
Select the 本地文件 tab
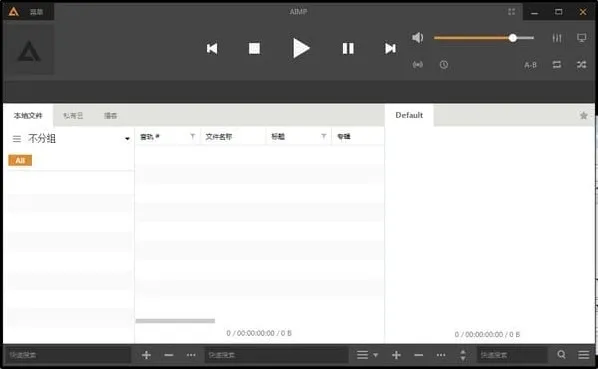[x=28, y=116]
